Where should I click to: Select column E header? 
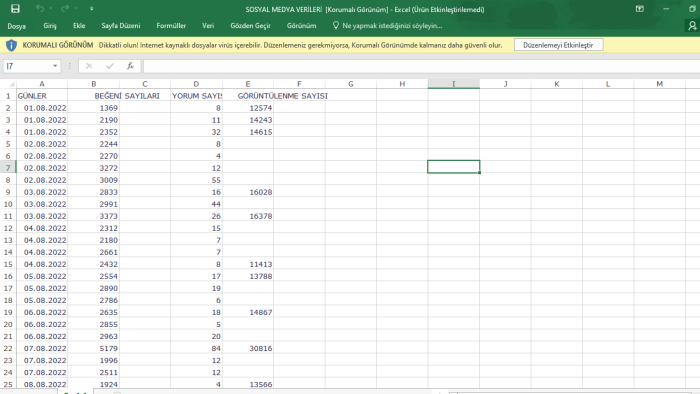[248, 84]
